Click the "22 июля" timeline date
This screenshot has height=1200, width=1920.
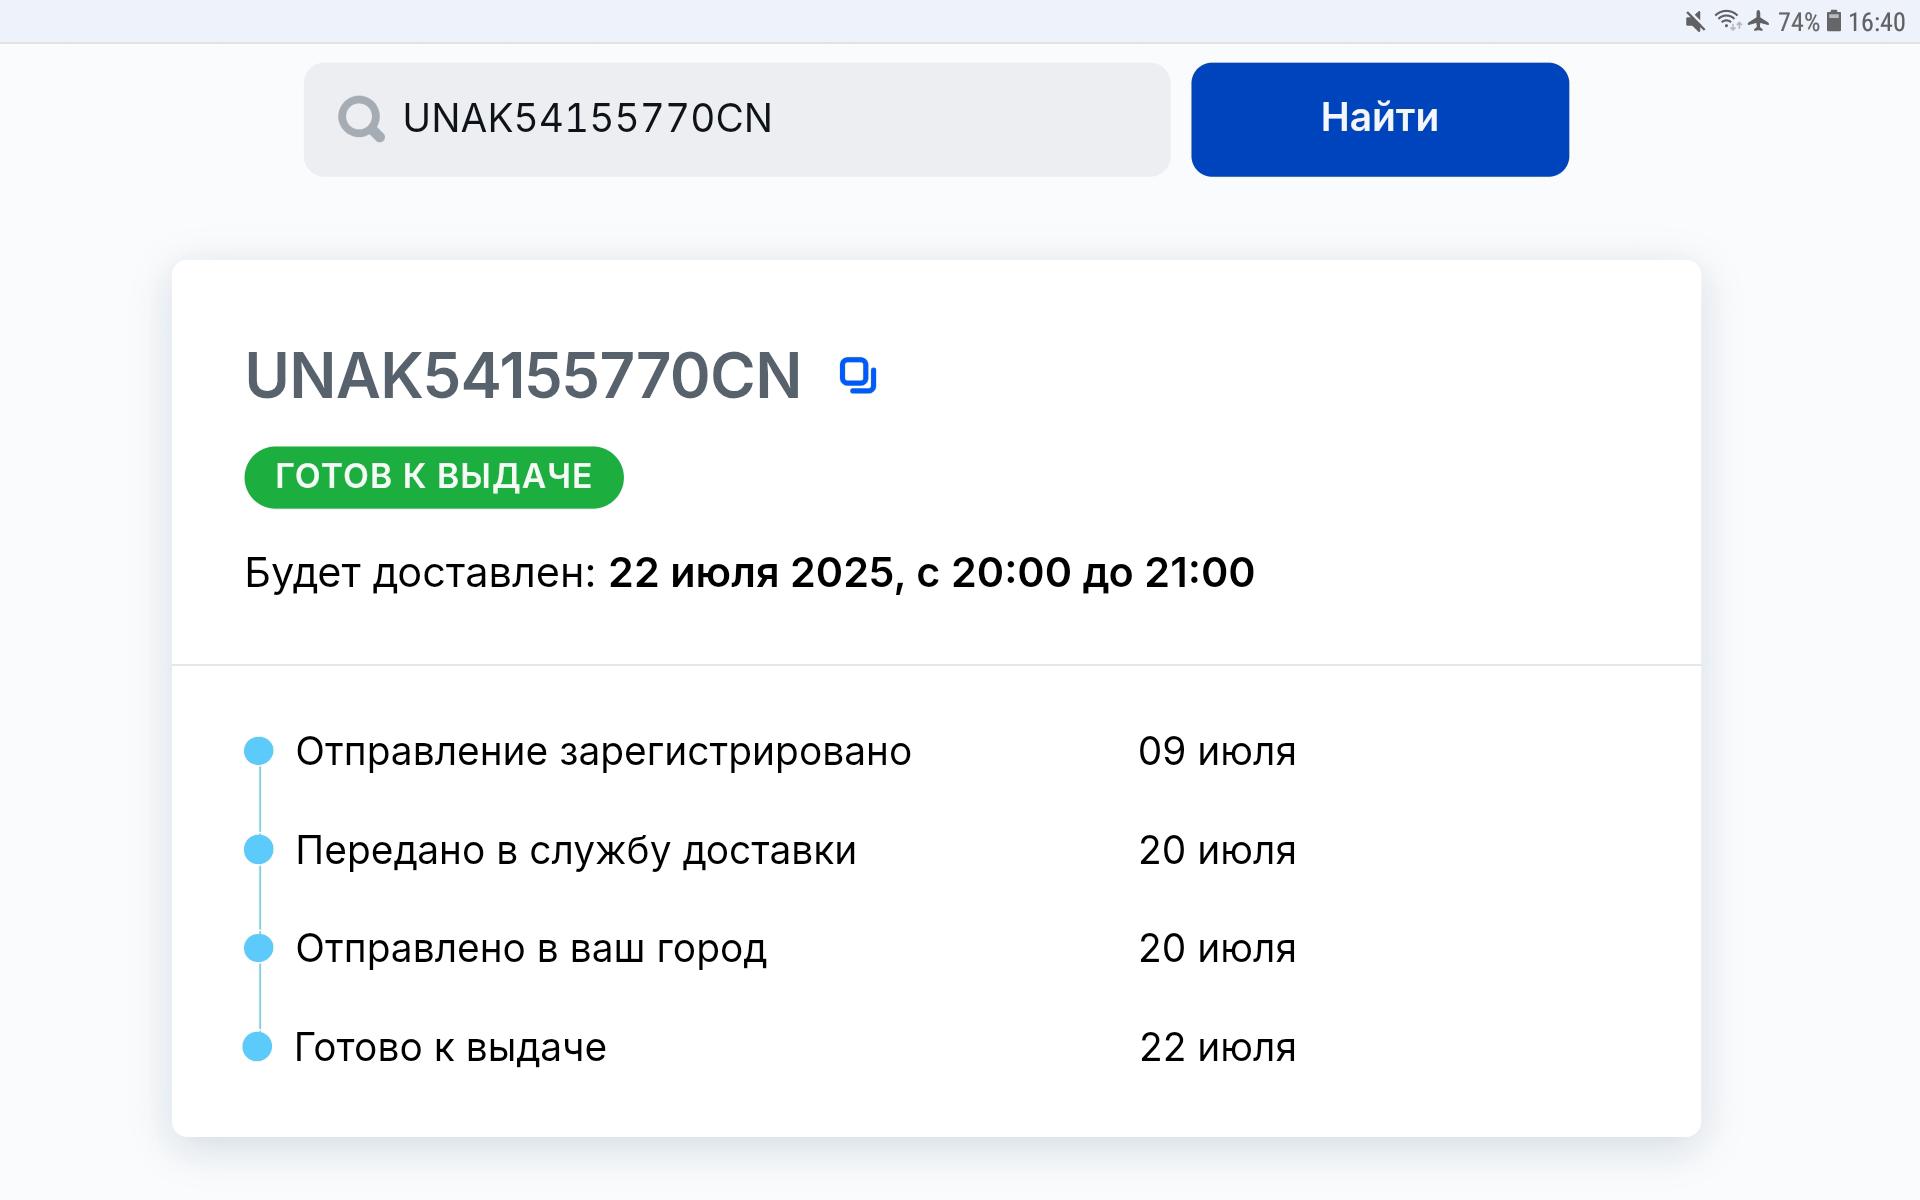(1218, 1048)
